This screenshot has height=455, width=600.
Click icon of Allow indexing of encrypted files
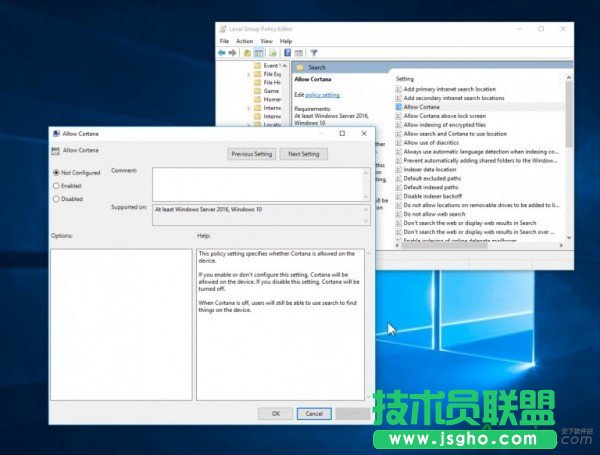tap(399, 125)
